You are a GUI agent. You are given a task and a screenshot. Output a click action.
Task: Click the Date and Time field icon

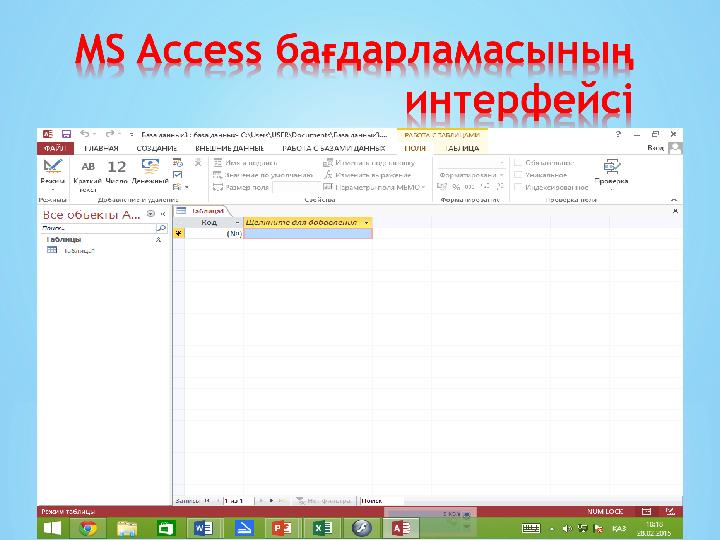point(178,163)
